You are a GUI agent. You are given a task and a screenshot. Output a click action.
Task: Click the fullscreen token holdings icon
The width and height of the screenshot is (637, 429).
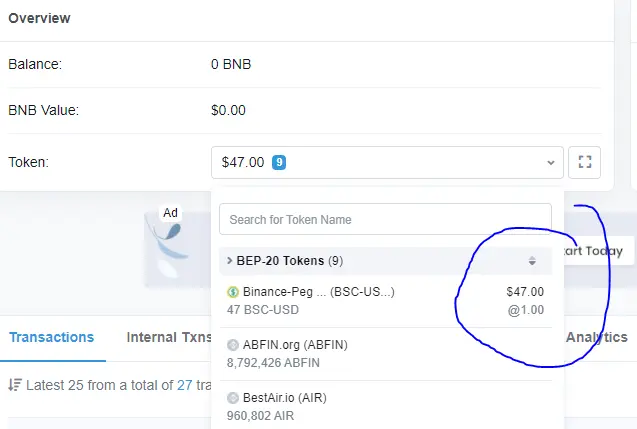584,162
